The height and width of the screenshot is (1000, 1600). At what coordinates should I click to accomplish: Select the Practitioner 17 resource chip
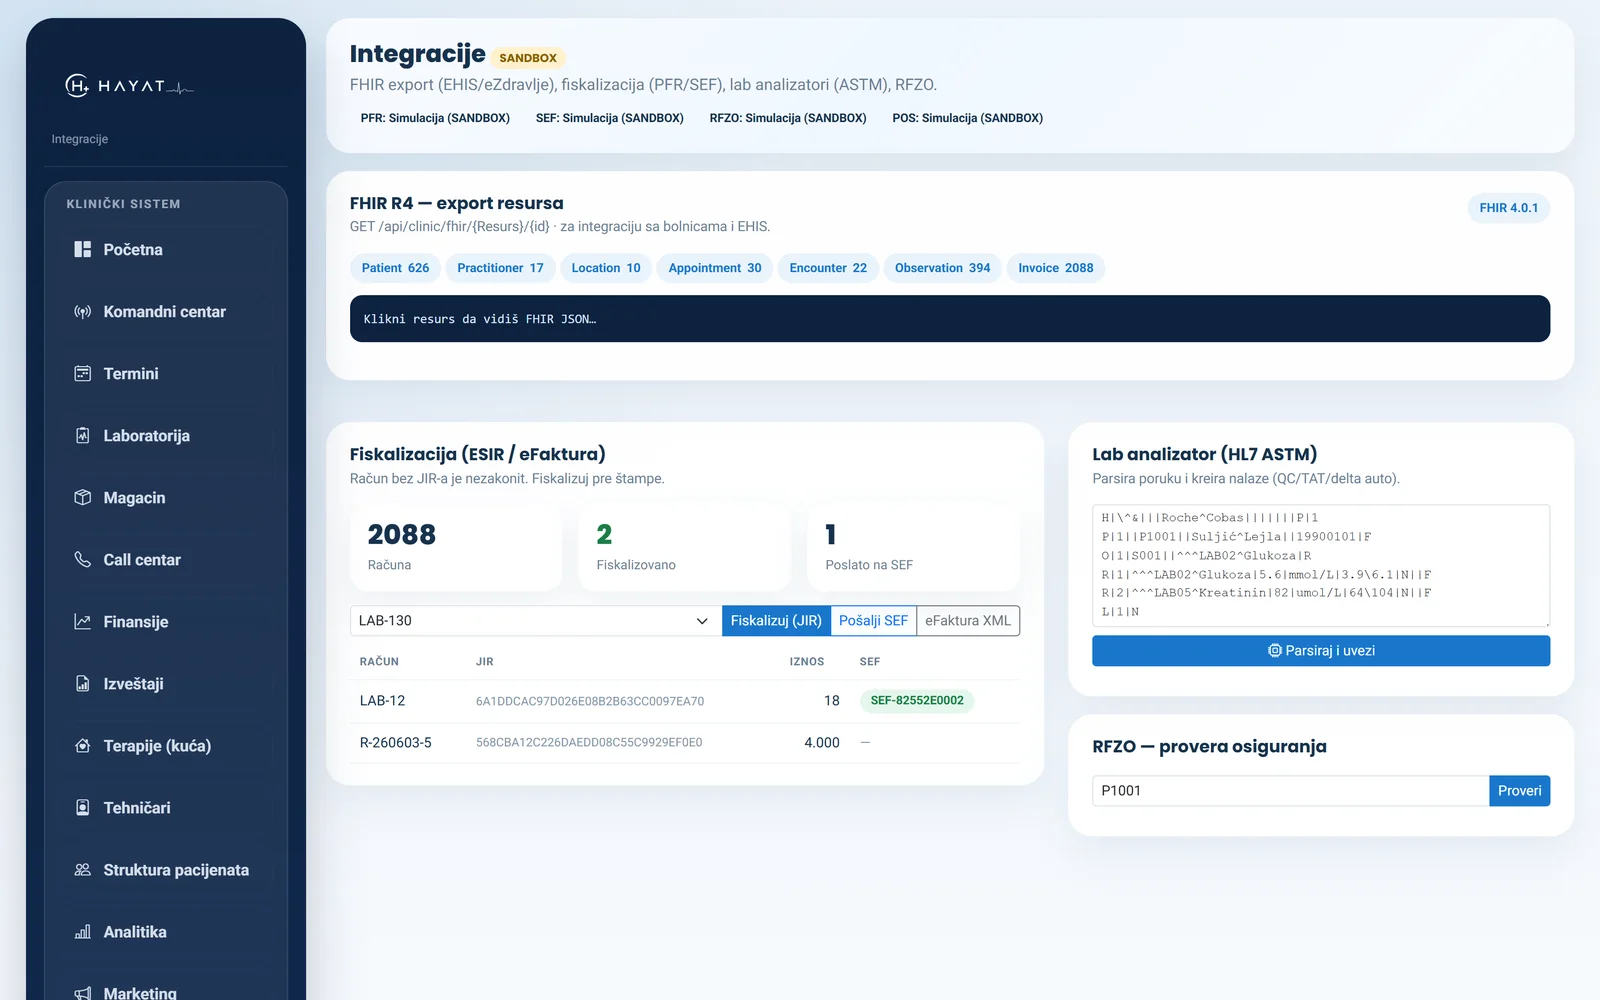click(x=500, y=268)
